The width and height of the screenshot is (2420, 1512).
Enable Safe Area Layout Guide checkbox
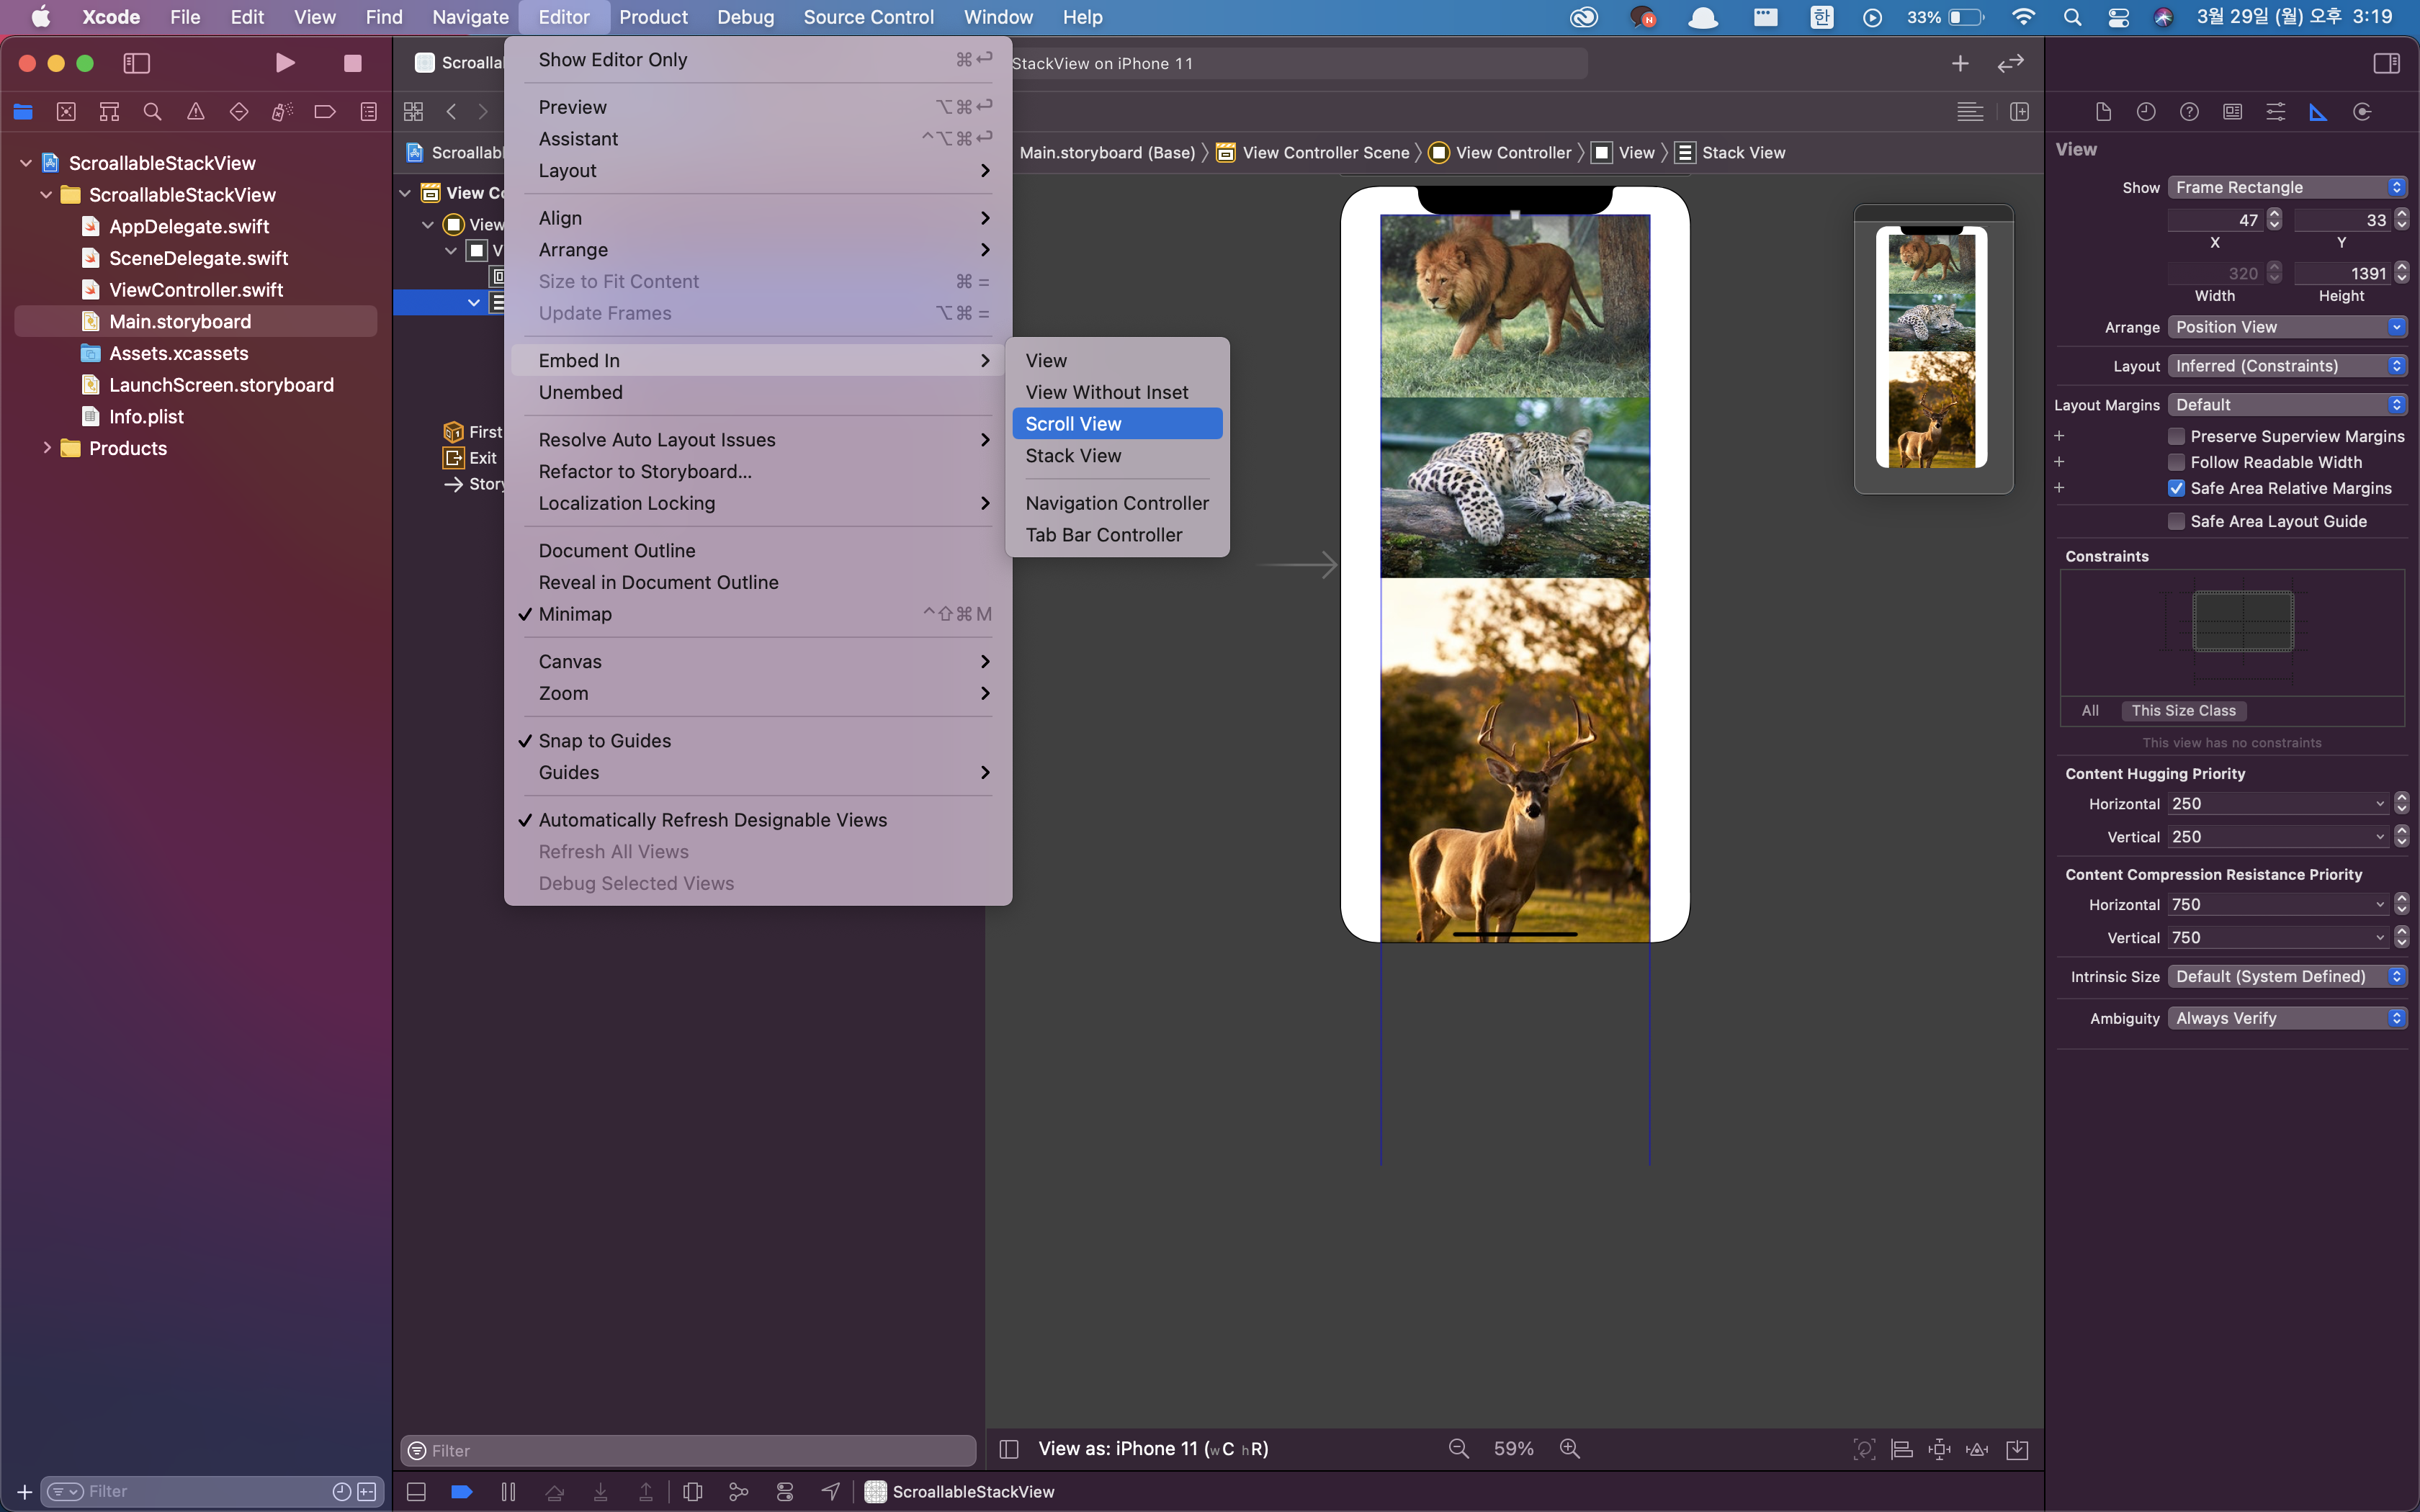[x=2176, y=521]
